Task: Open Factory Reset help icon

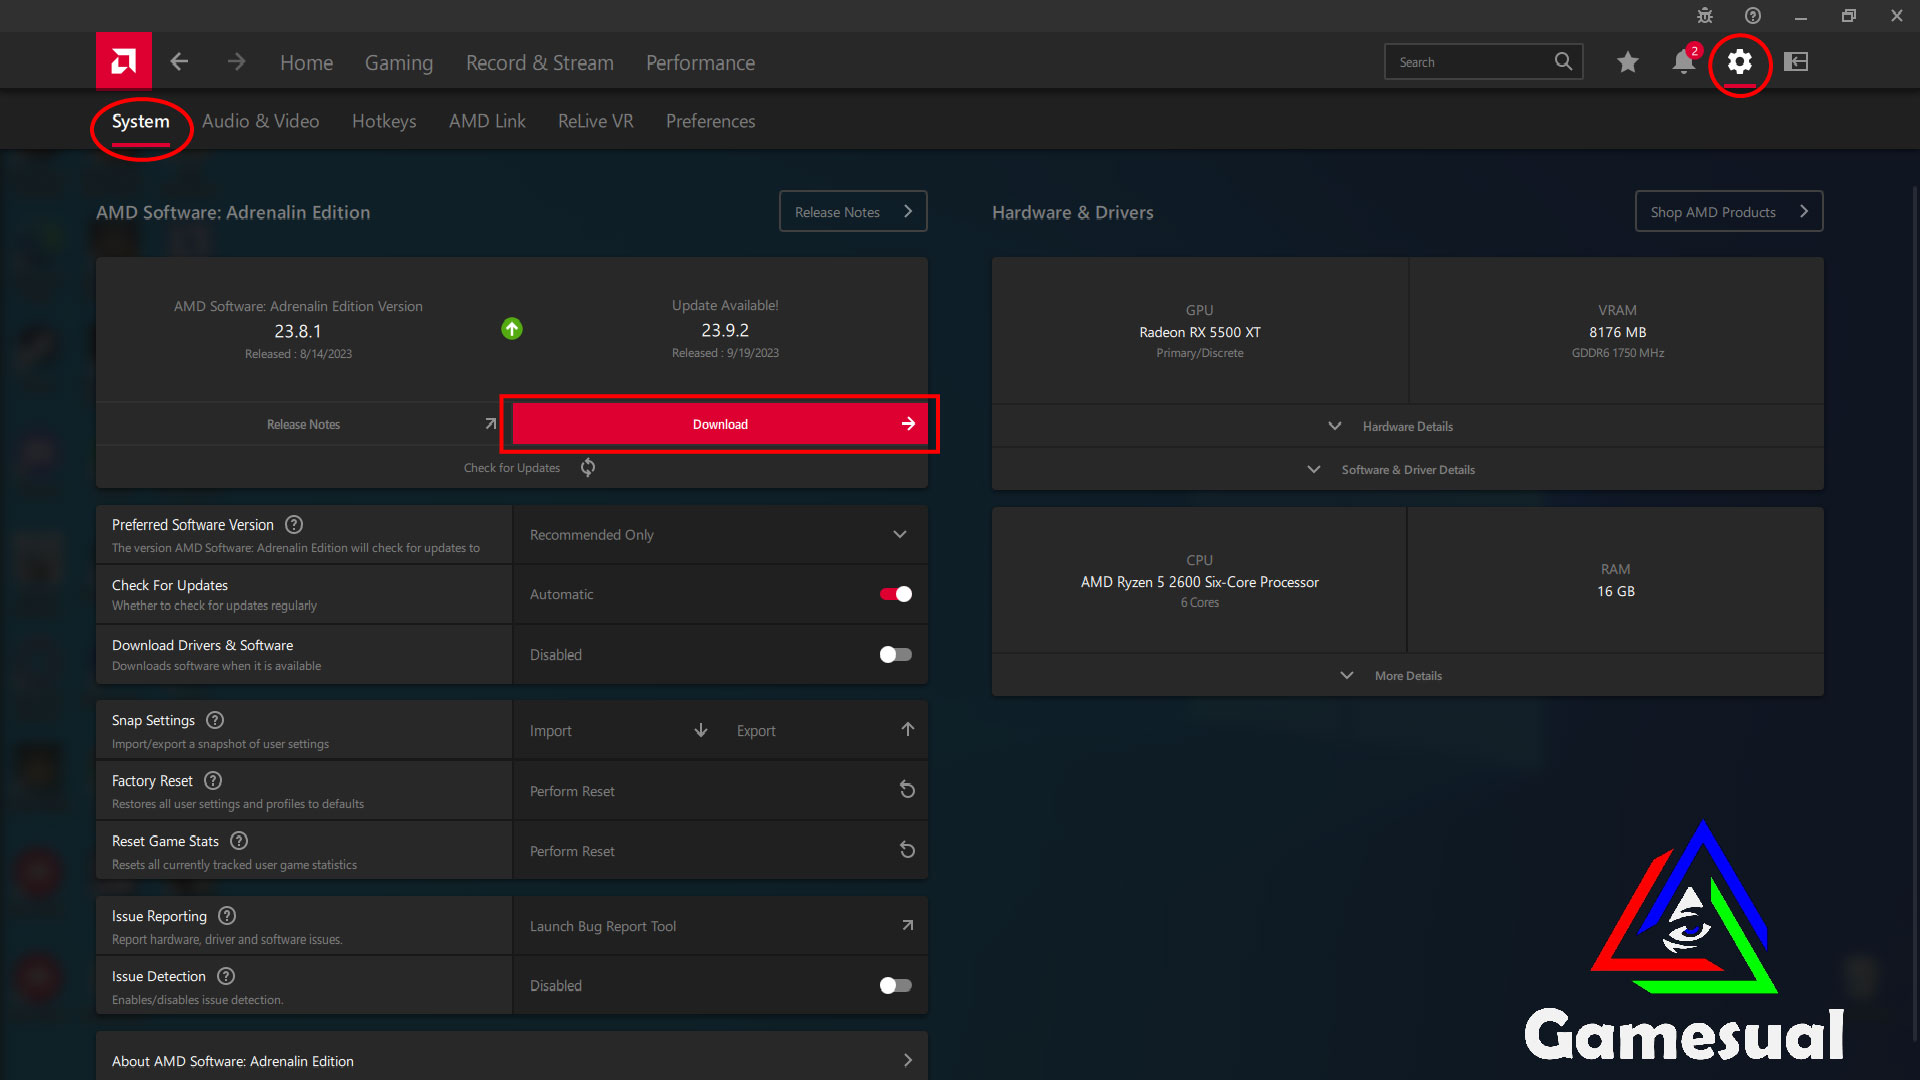Action: click(x=213, y=781)
